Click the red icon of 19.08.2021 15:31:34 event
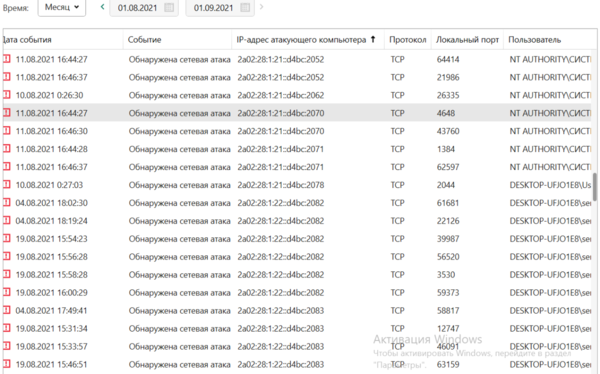Image resolution: width=600 pixels, height=374 pixels. coord(7,328)
